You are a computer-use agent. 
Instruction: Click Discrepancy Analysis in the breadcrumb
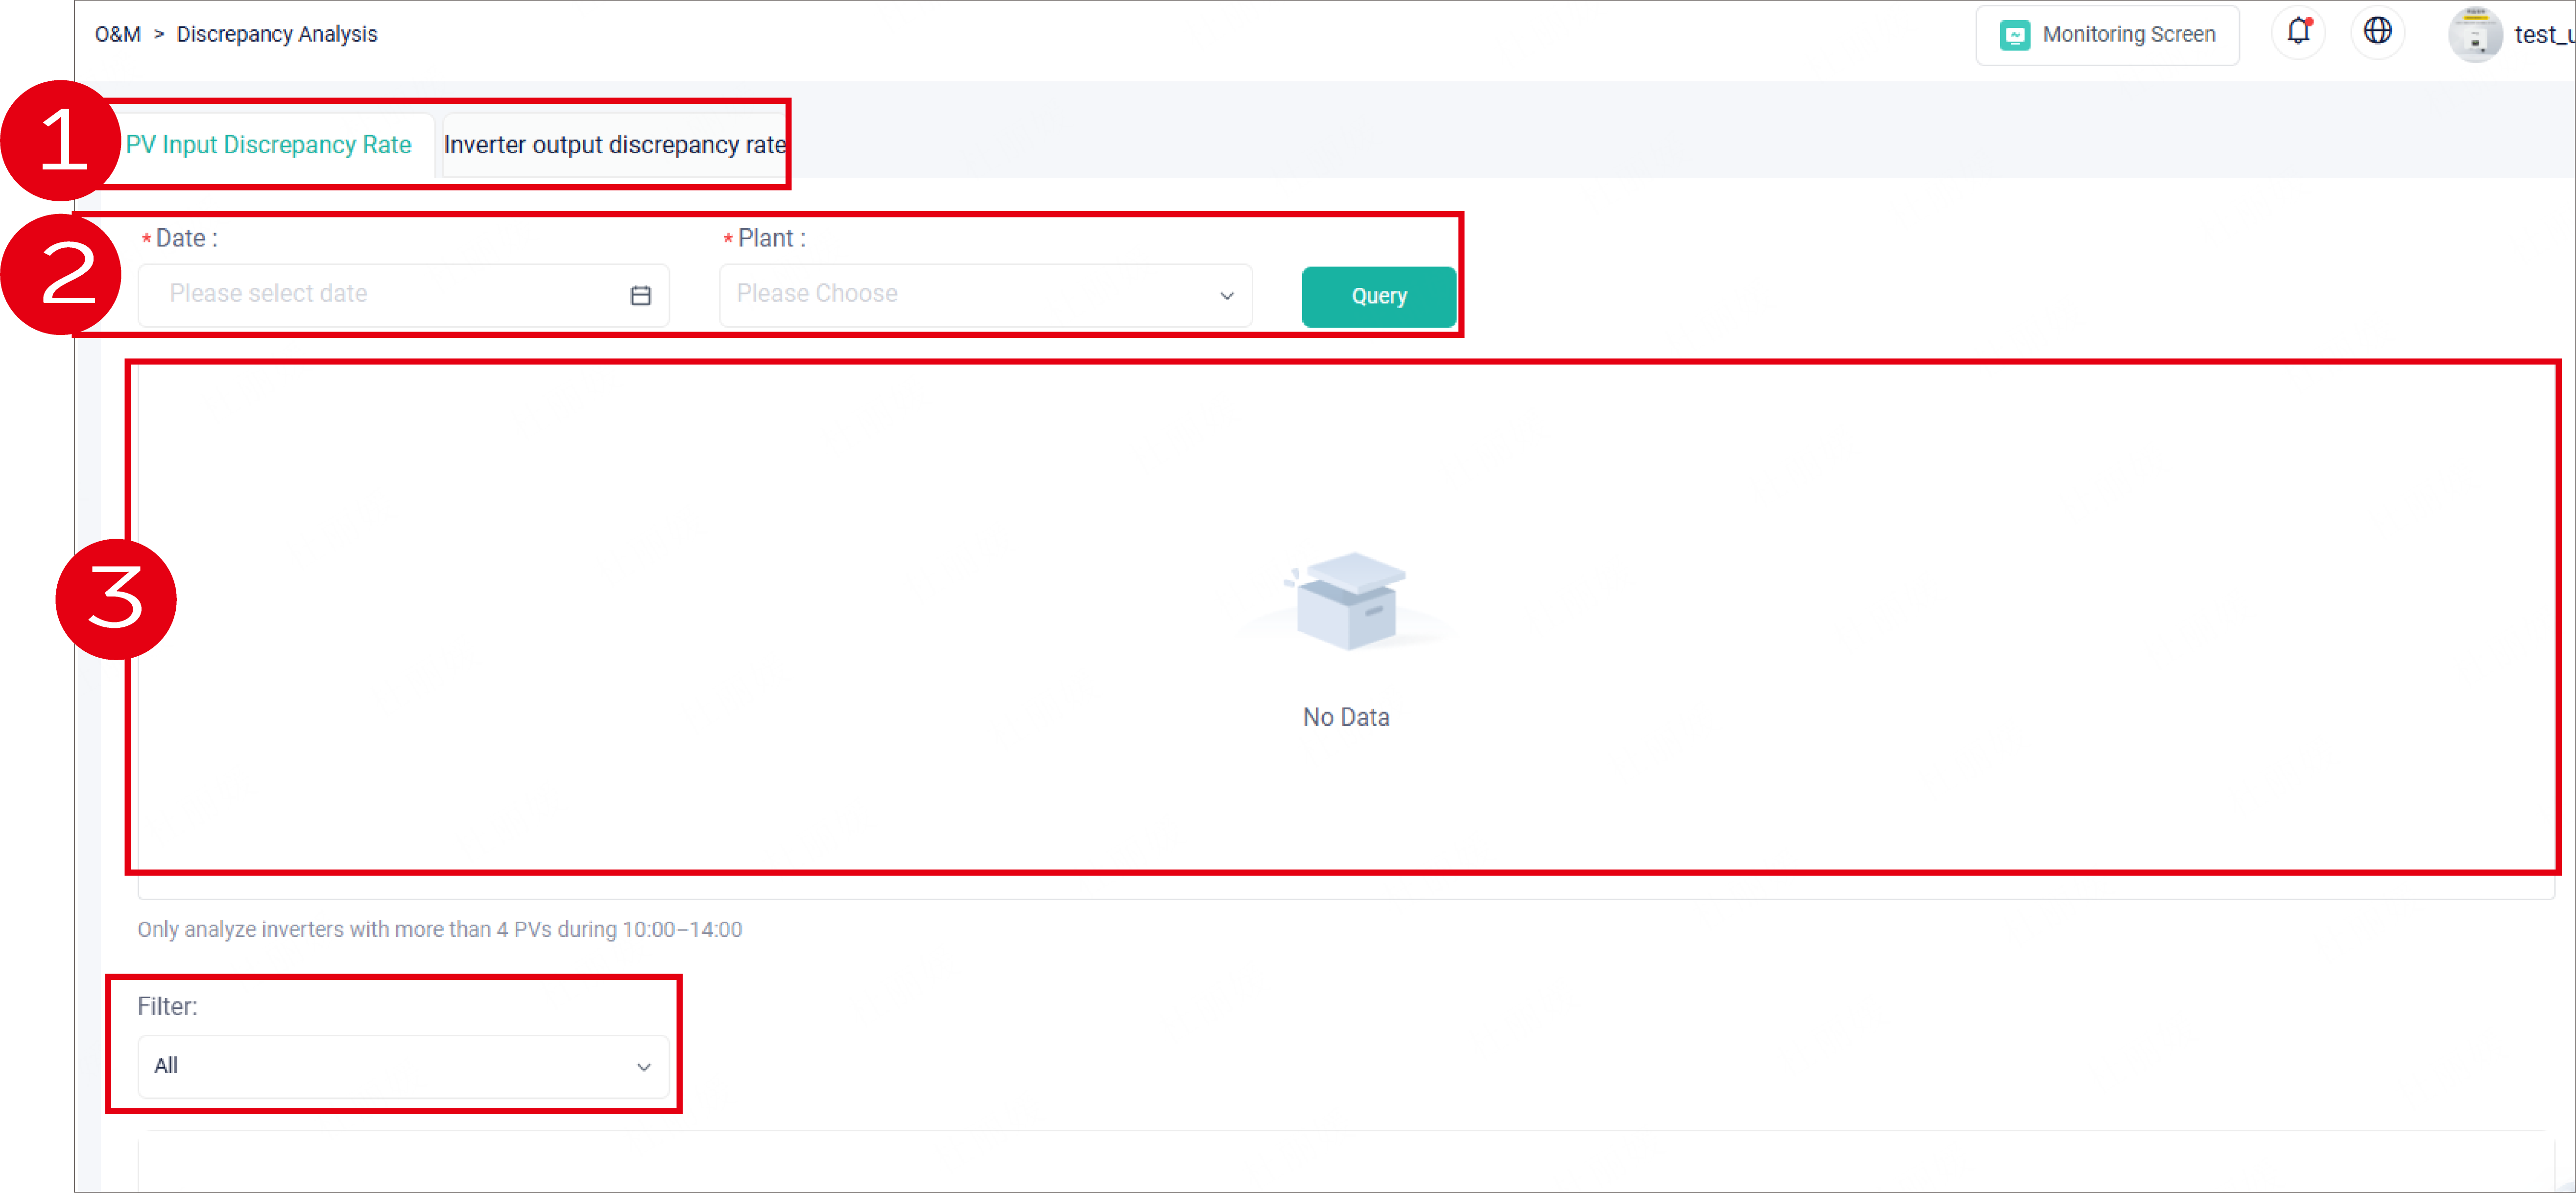[x=276, y=33]
